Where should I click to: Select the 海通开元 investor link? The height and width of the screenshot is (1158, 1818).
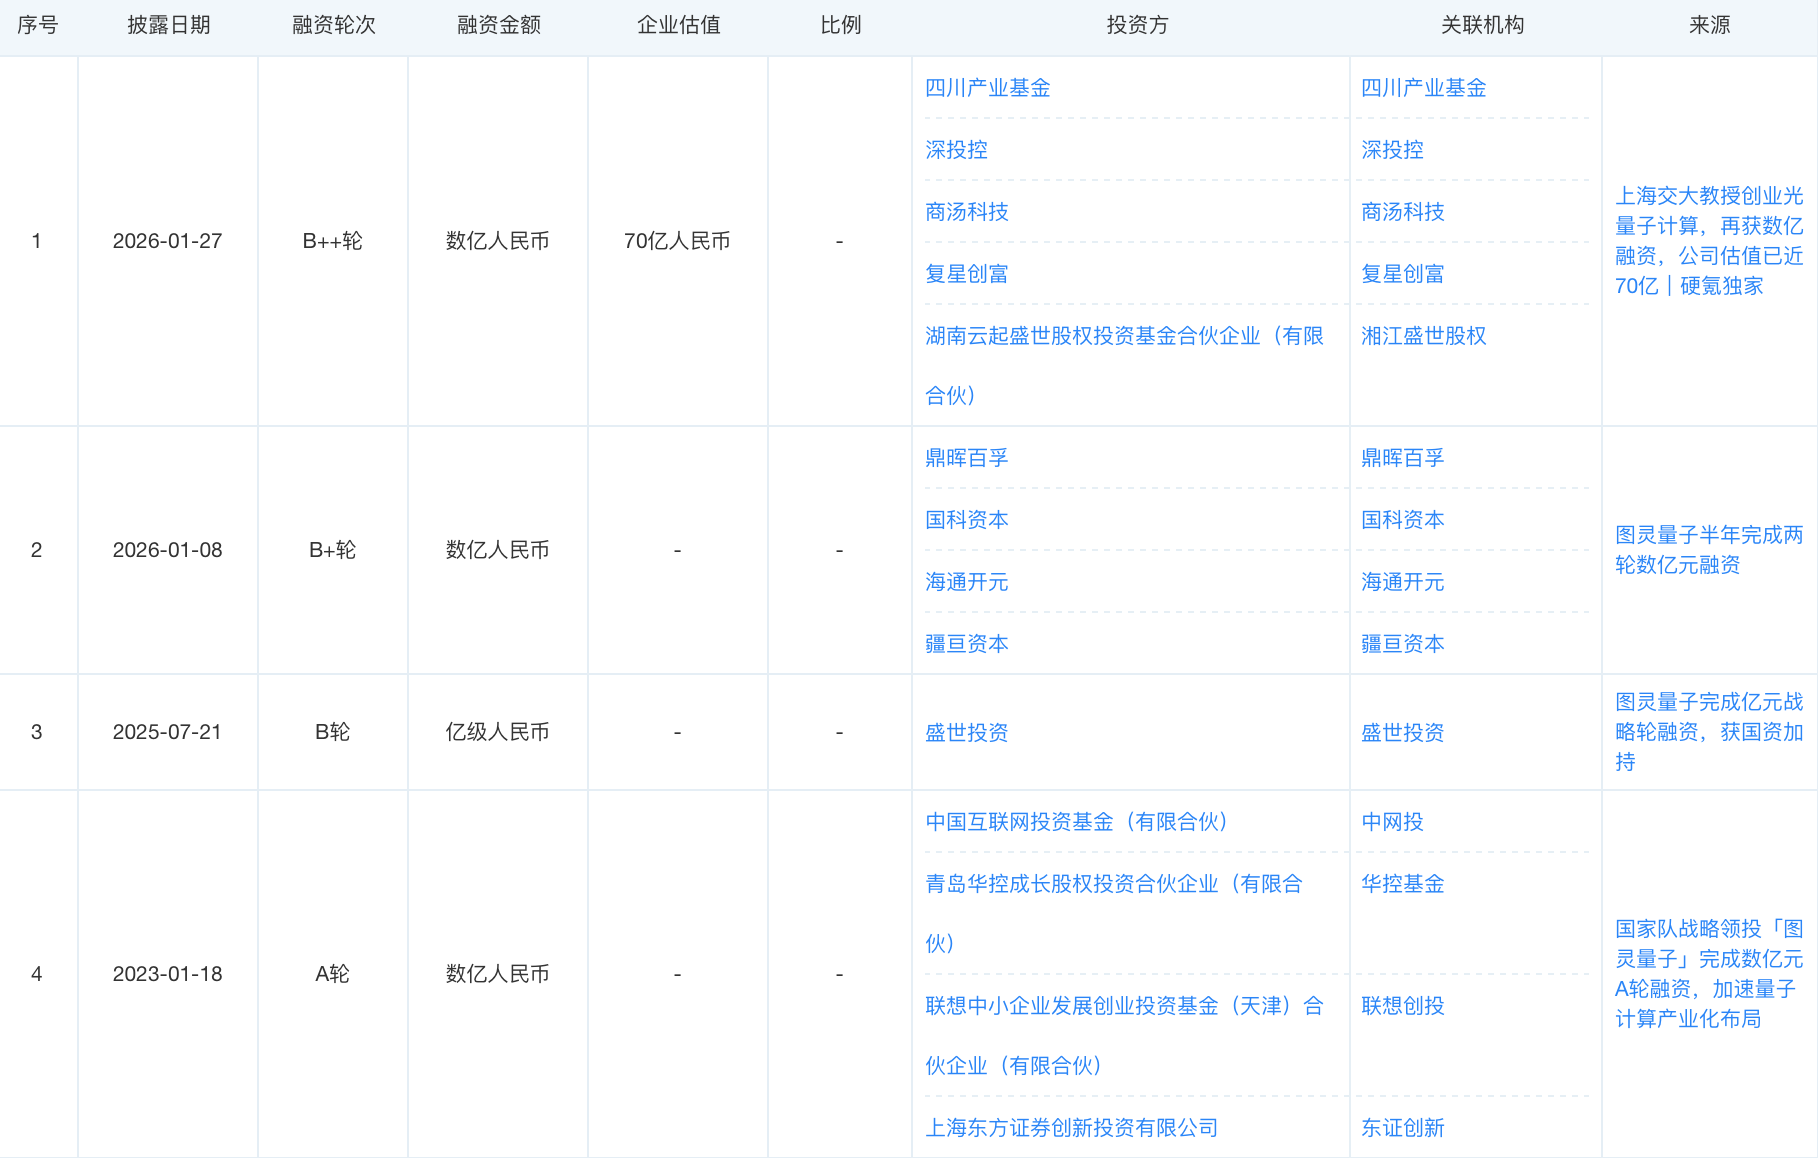(966, 582)
